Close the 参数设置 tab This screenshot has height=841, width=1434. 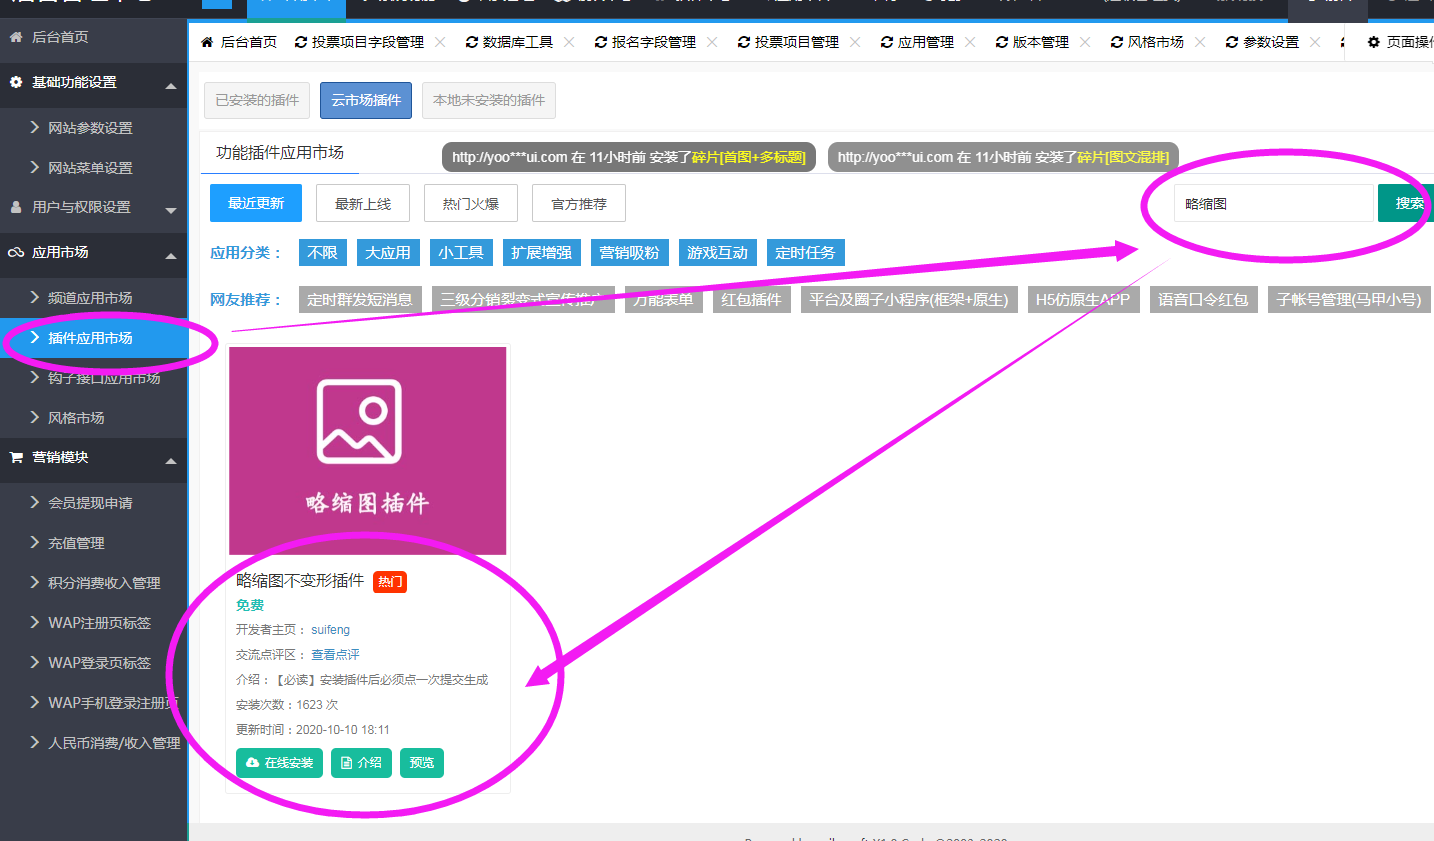(x=1315, y=42)
